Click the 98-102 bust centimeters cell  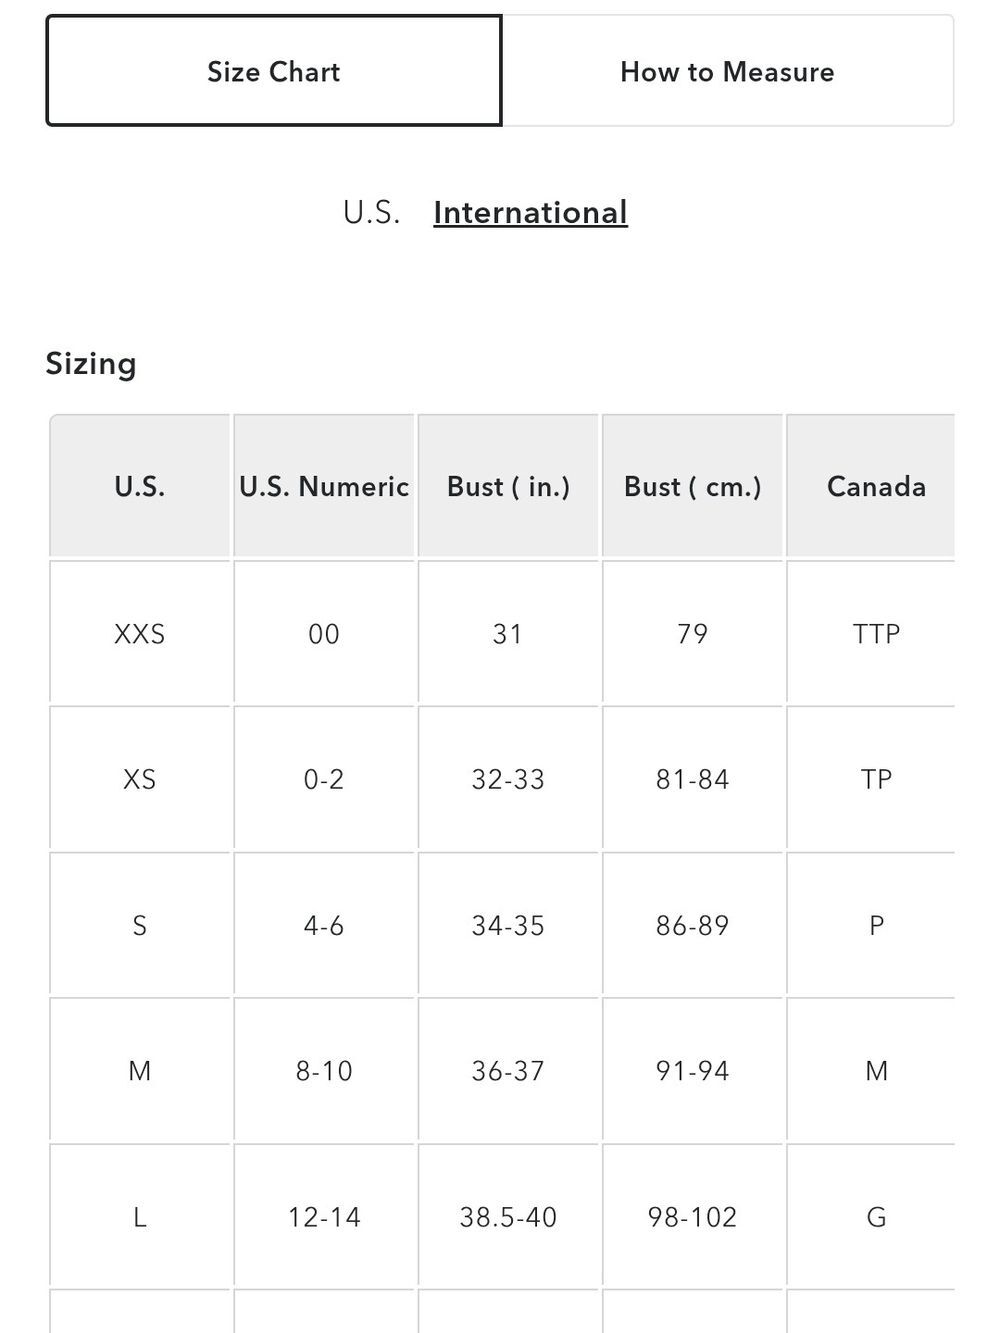pyautogui.click(x=692, y=1217)
